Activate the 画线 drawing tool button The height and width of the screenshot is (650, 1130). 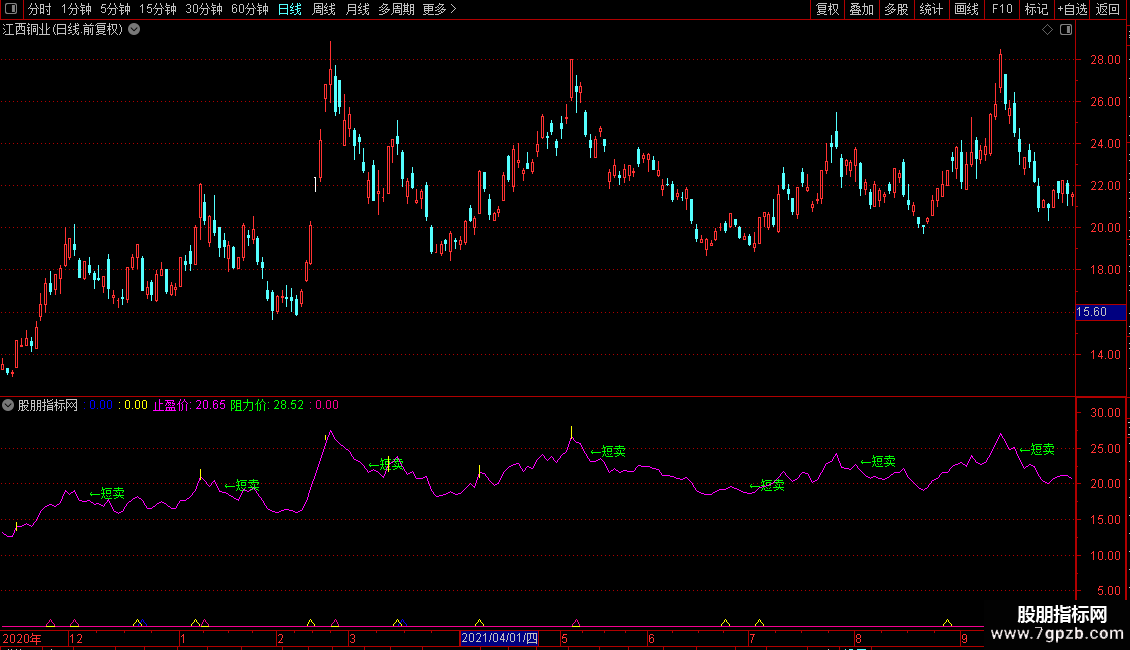coord(966,9)
